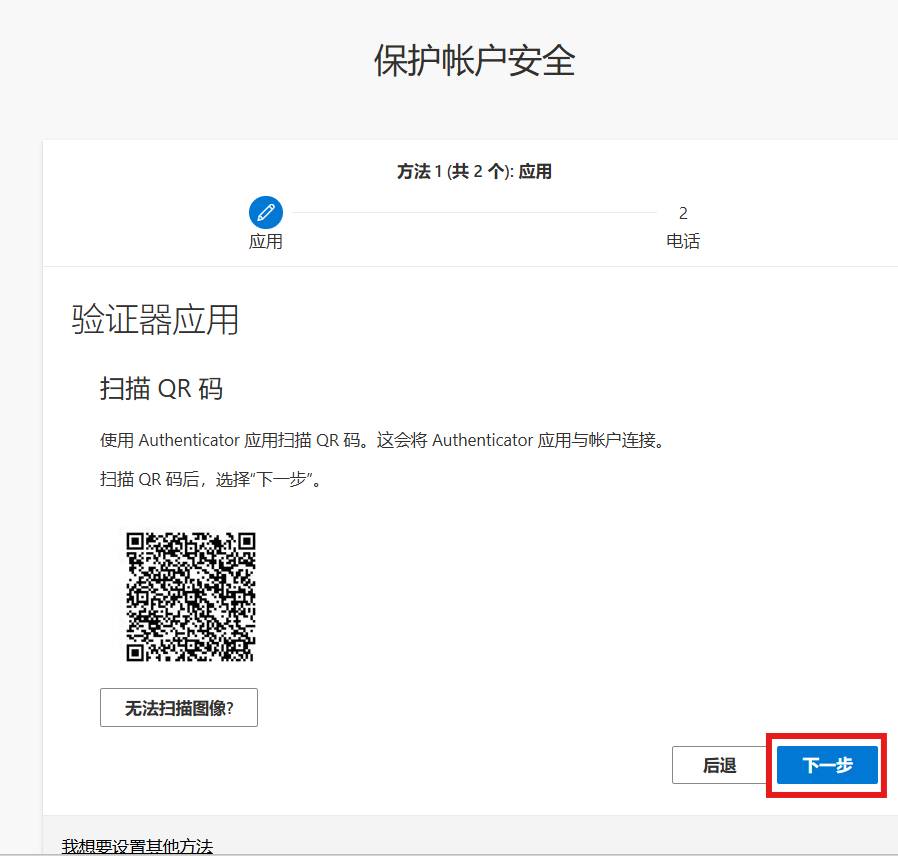Click the 使用 Authenticator 应用扫描 QR 码 sentence
Viewport: 898px width, 856px height.
(x=381, y=440)
